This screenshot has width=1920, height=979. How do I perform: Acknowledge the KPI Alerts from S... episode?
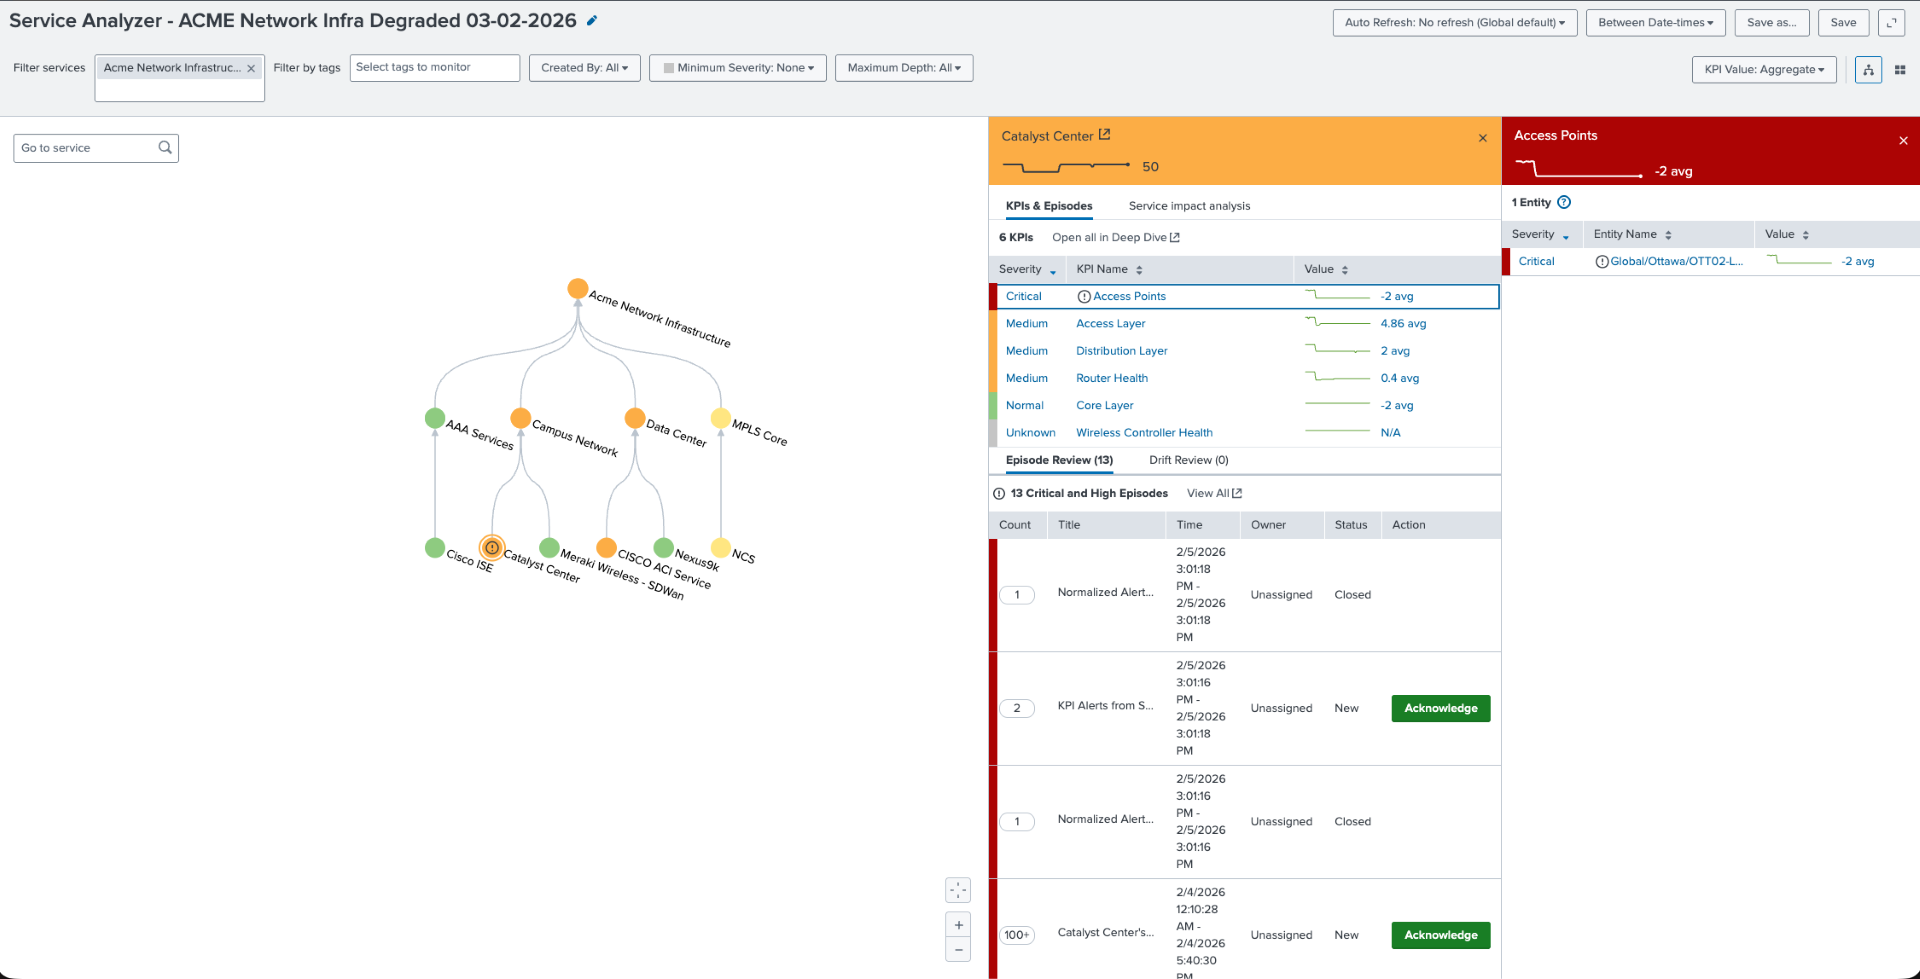pyautogui.click(x=1440, y=709)
